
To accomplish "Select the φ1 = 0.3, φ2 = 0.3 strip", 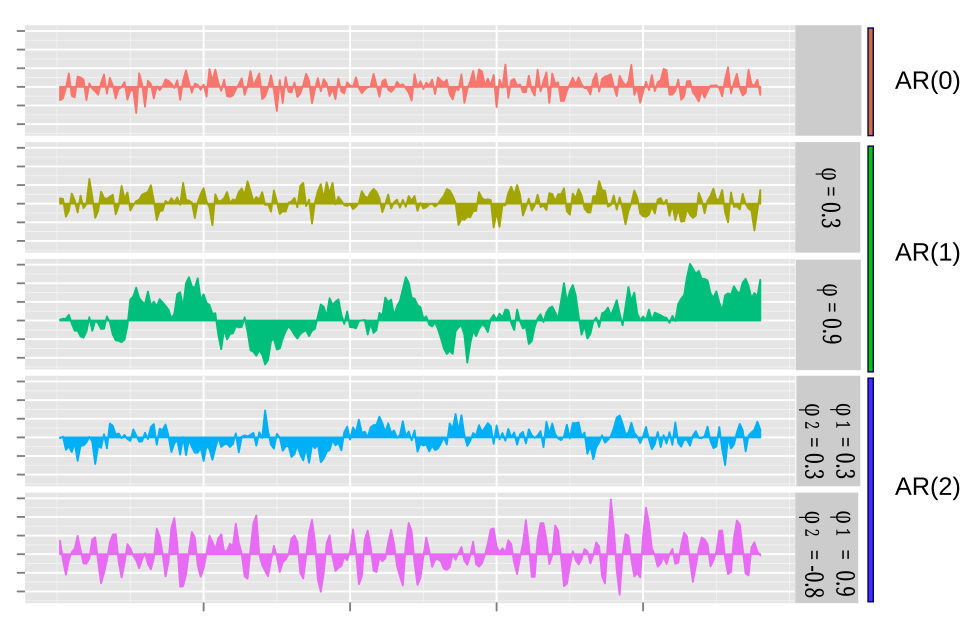I will pos(828,432).
